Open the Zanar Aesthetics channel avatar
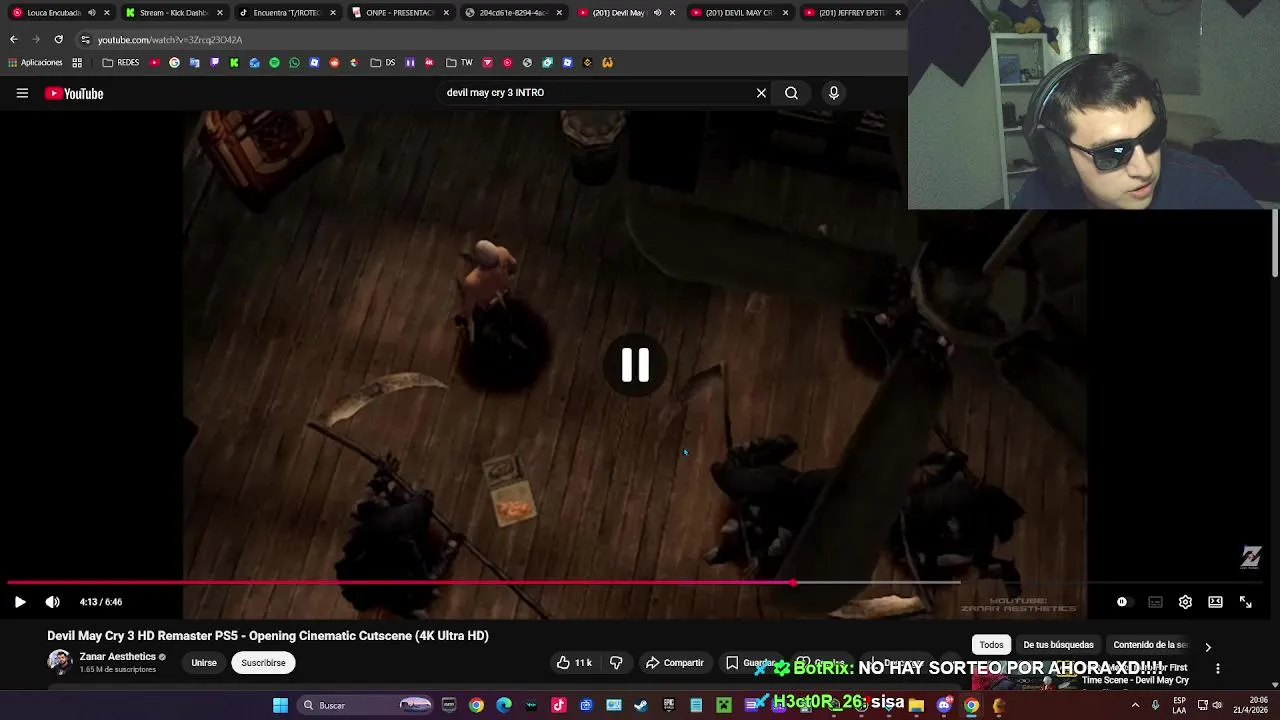Image resolution: width=1280 pixels, height=720 pixels. [x=60, y=662]
